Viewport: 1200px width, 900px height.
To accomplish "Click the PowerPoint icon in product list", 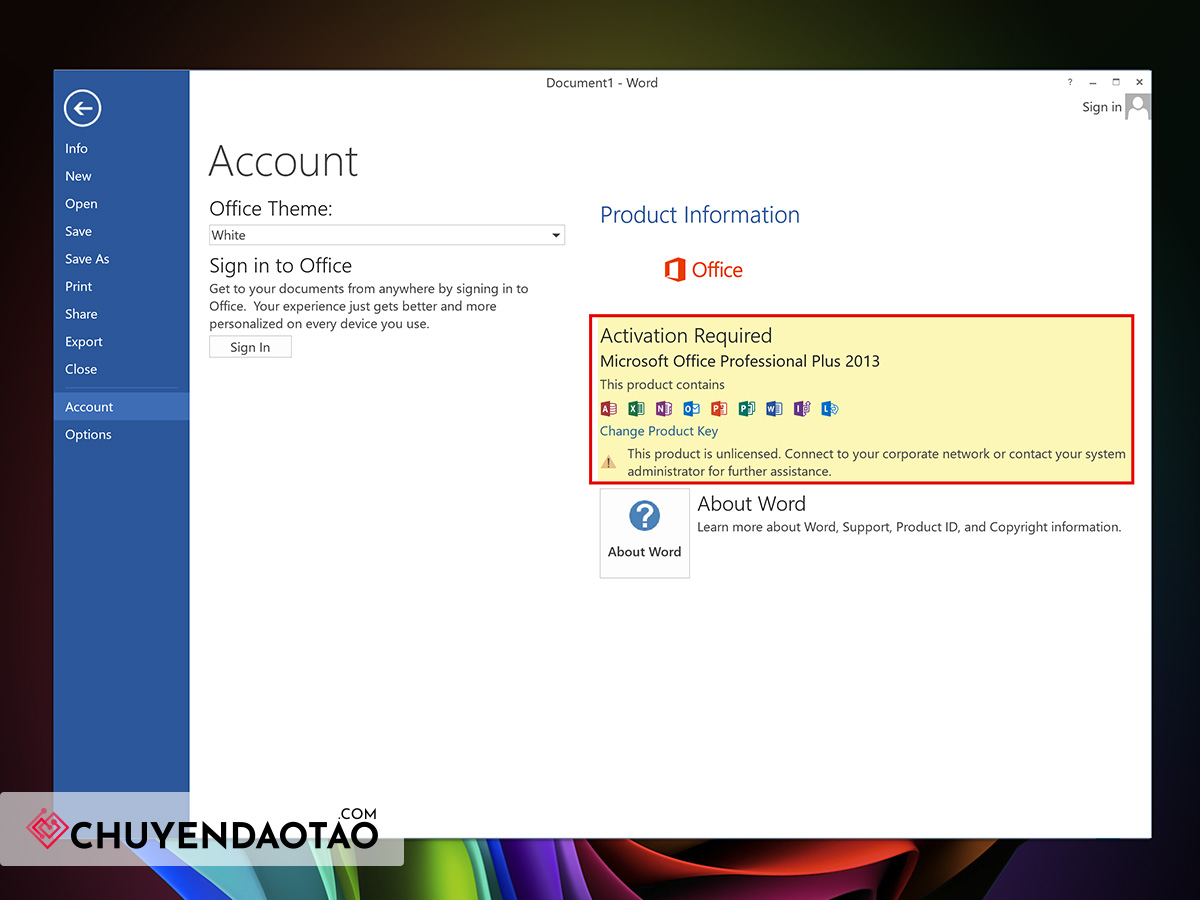I will click(719, 408).
